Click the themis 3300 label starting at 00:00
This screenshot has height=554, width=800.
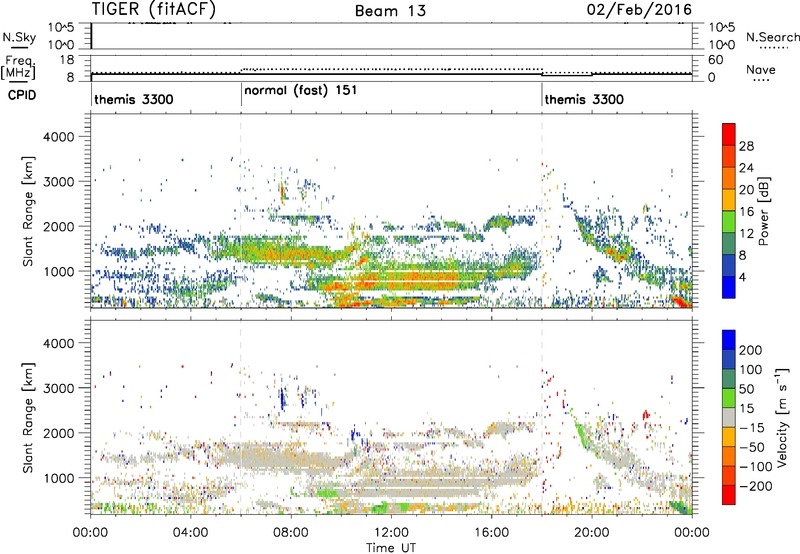pyautogui.click(x=134, y=99)
